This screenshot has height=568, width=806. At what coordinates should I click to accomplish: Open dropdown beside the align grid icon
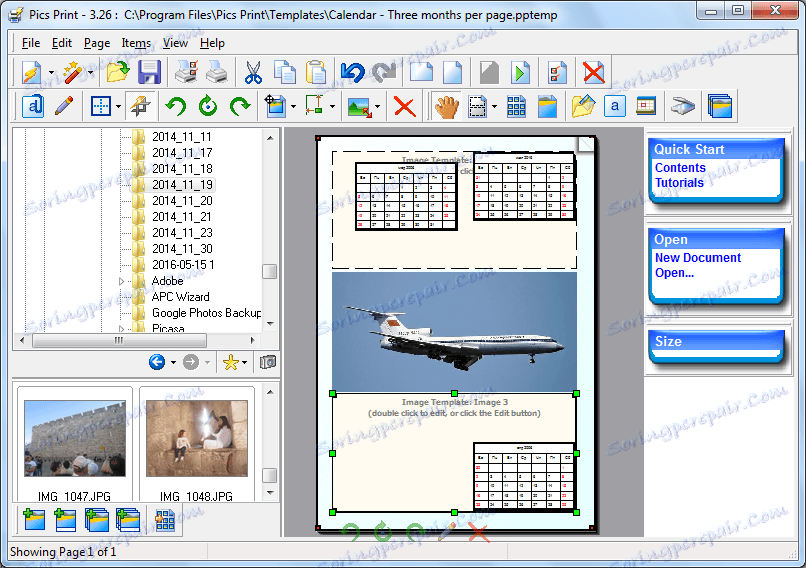pyautogui.click(x=119, y=106)
